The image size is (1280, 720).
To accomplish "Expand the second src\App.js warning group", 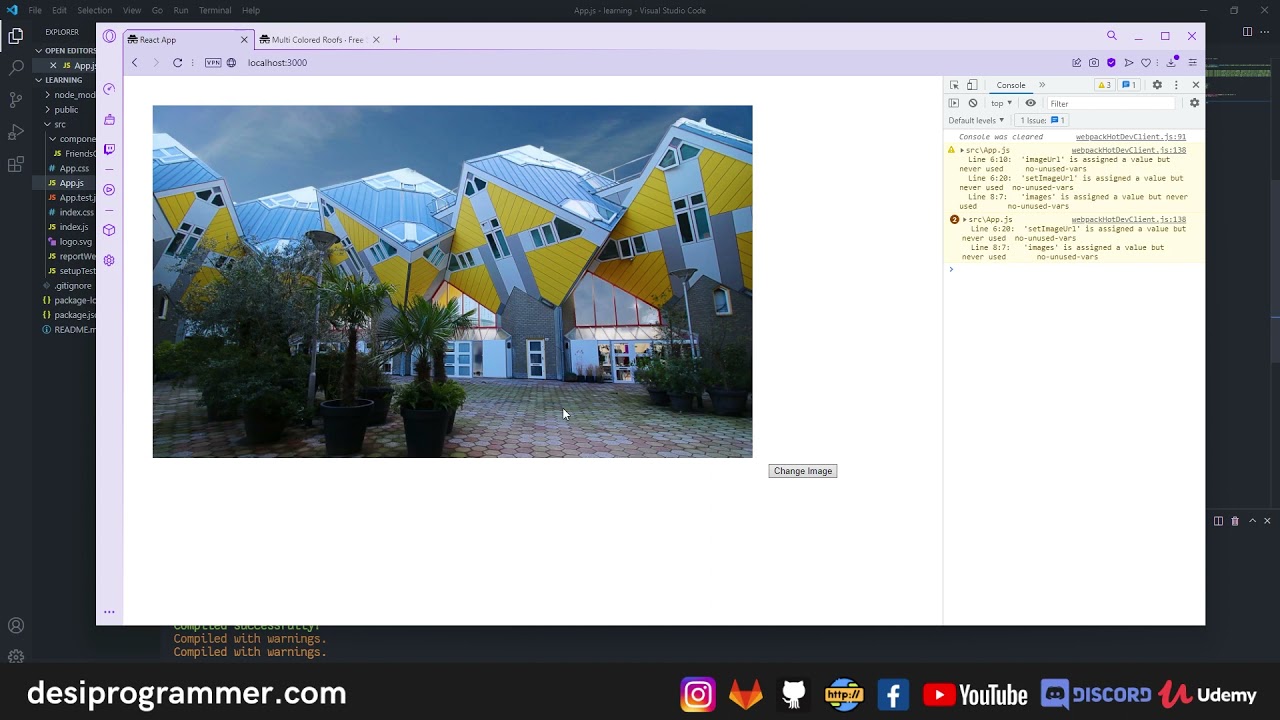I will click(x=965, y=219).
